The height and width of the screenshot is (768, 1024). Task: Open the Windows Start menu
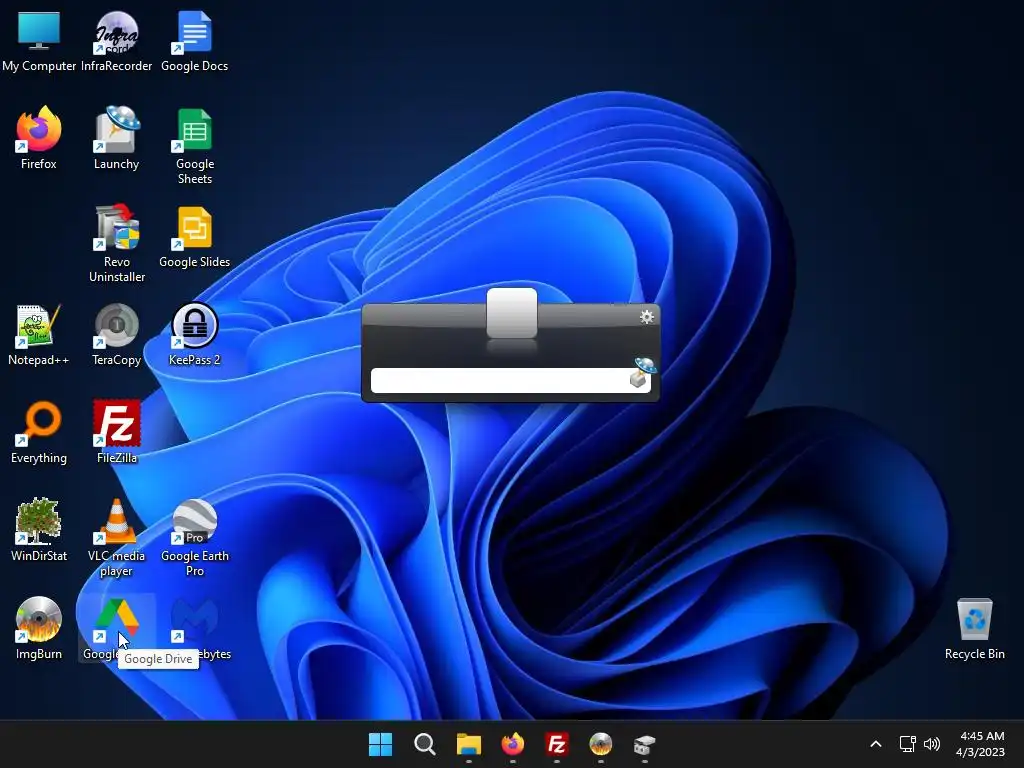[380, 744]
